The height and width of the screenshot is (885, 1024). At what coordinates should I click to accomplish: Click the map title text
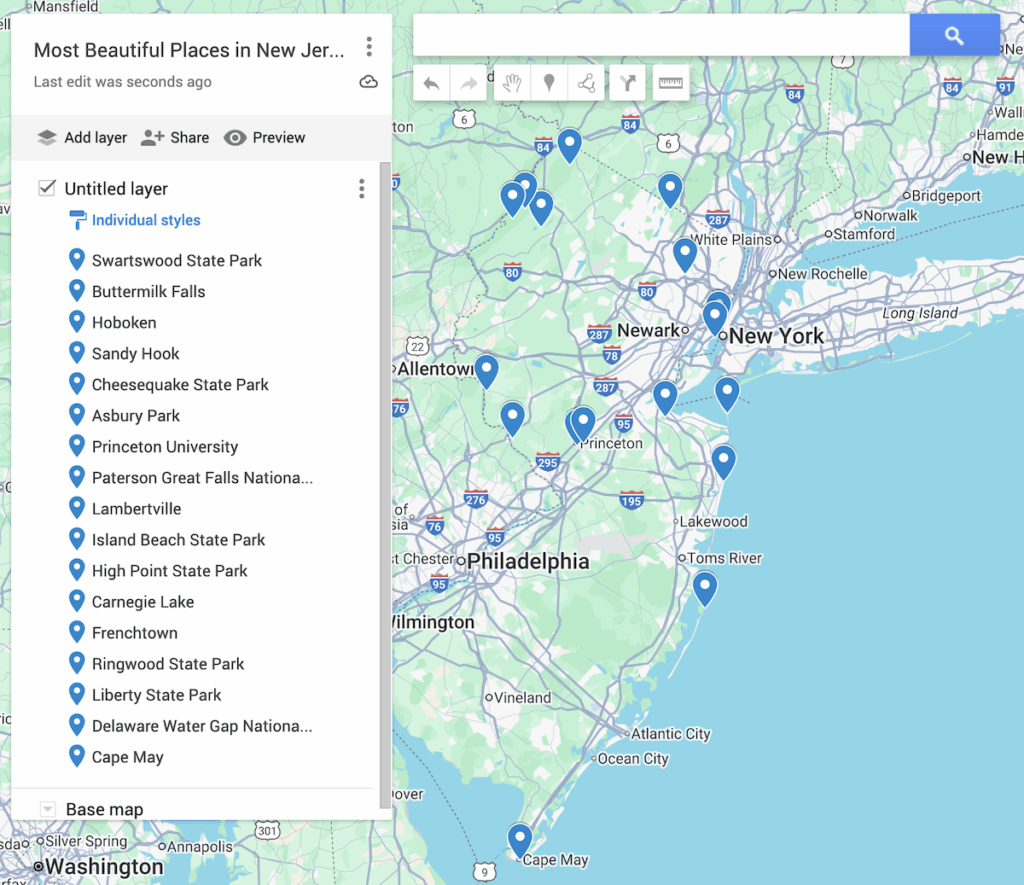coord(189,50)
